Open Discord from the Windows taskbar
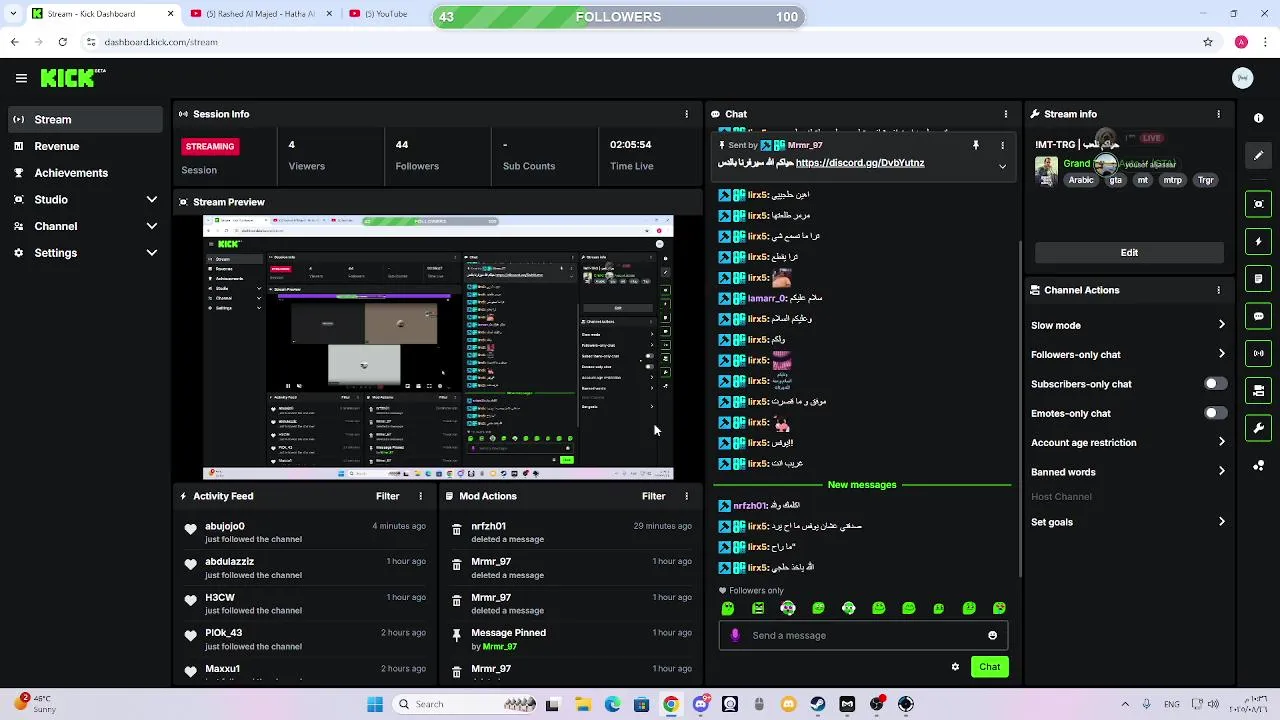 tap(701, 704)
